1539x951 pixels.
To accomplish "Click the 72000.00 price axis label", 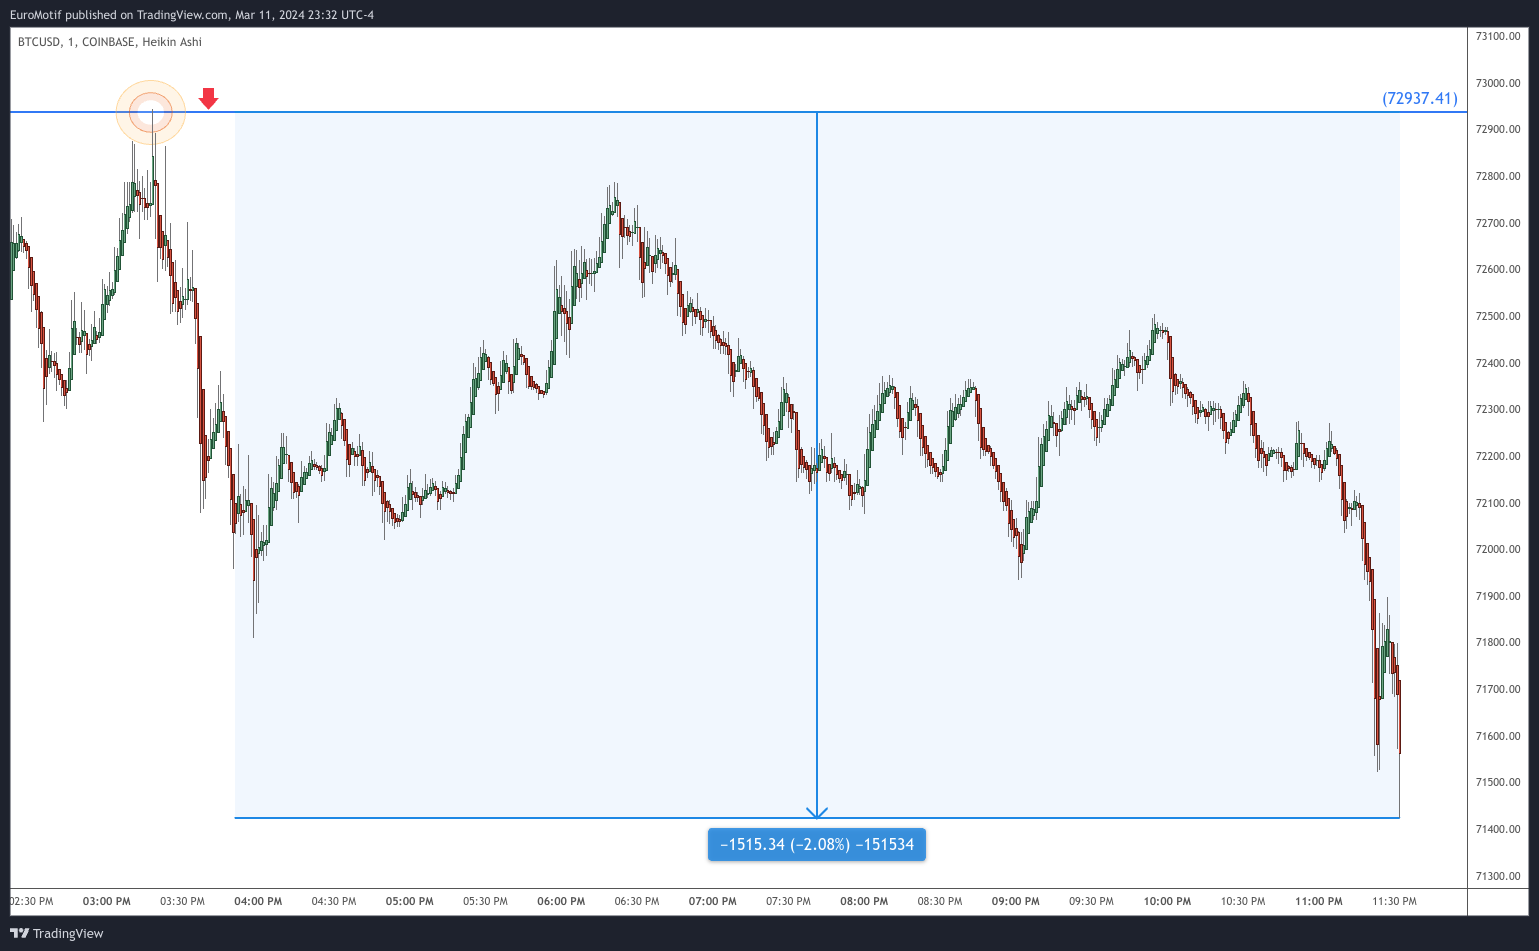I will pos(1498,549).
